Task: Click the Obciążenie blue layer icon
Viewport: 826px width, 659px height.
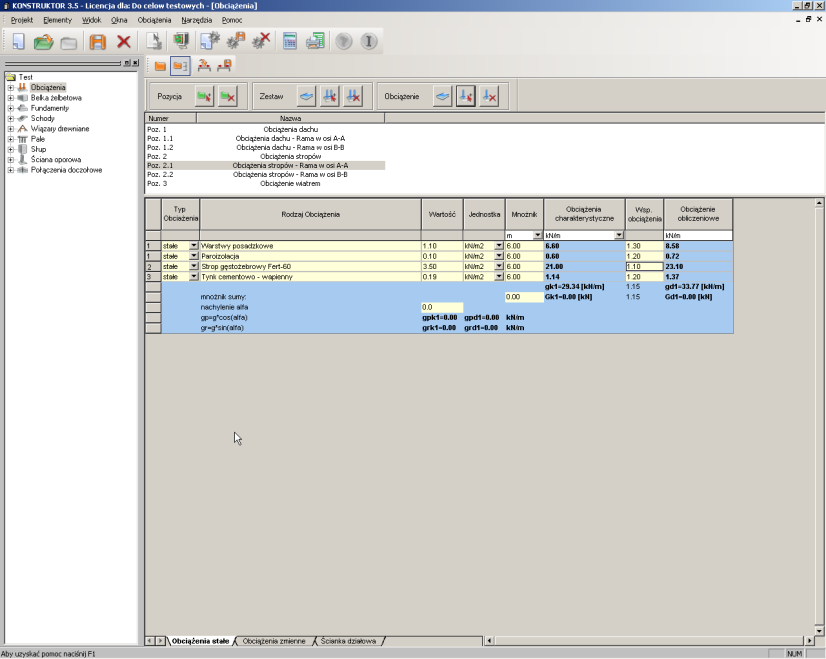Action: 443,96
